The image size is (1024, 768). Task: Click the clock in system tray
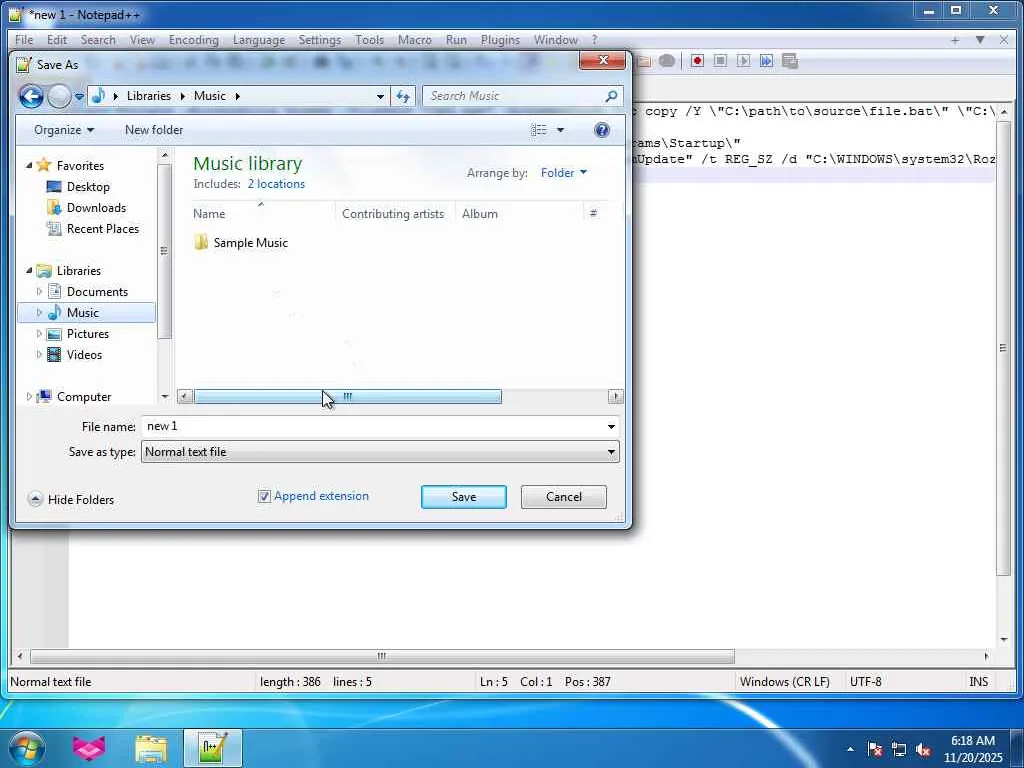(972, 749)
